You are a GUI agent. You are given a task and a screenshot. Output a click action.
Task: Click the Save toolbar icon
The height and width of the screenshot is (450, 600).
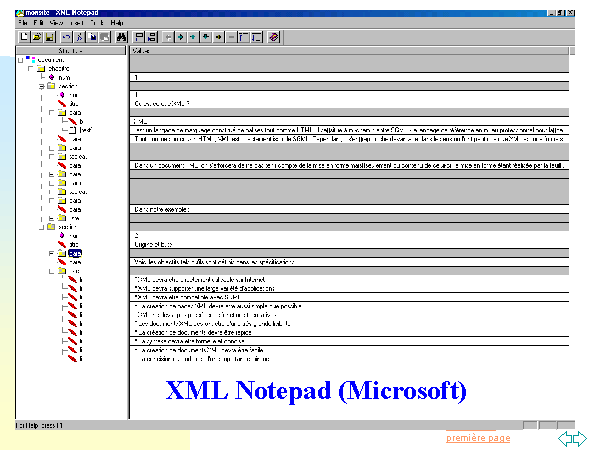pyautogui.click(x=49, y=36)
